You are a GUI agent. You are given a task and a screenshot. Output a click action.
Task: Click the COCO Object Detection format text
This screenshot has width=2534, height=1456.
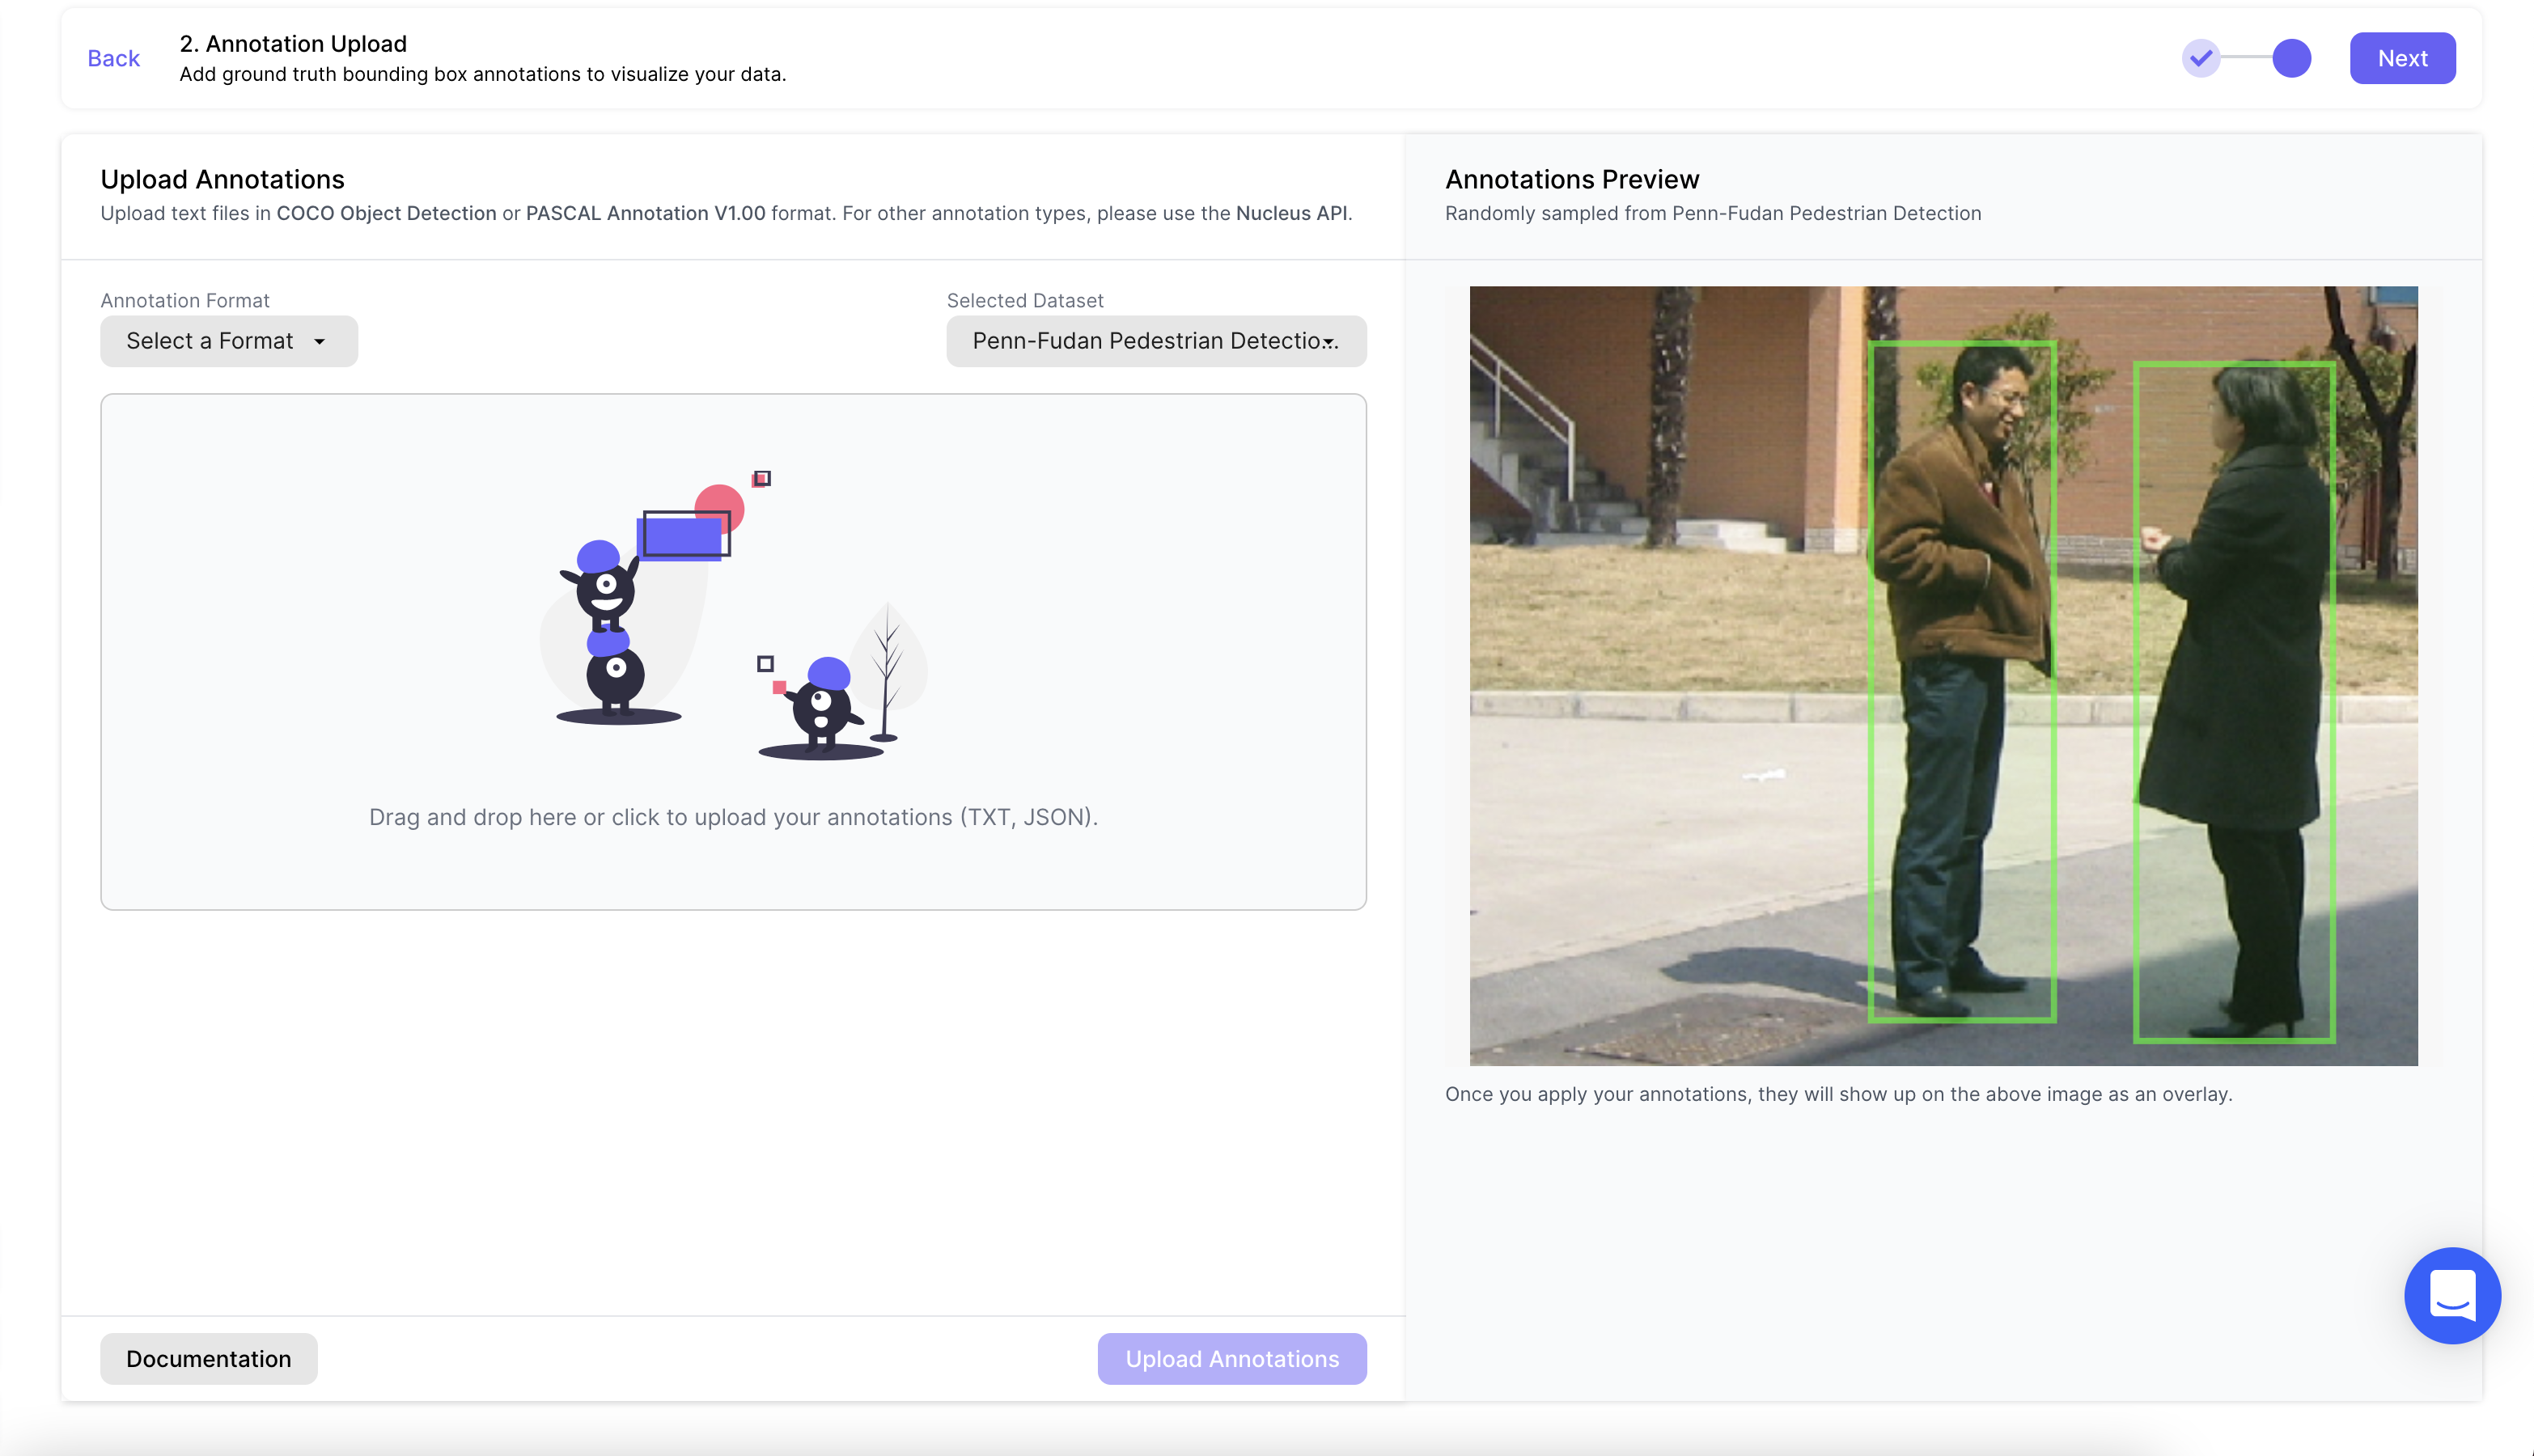(x=386, y=213)
